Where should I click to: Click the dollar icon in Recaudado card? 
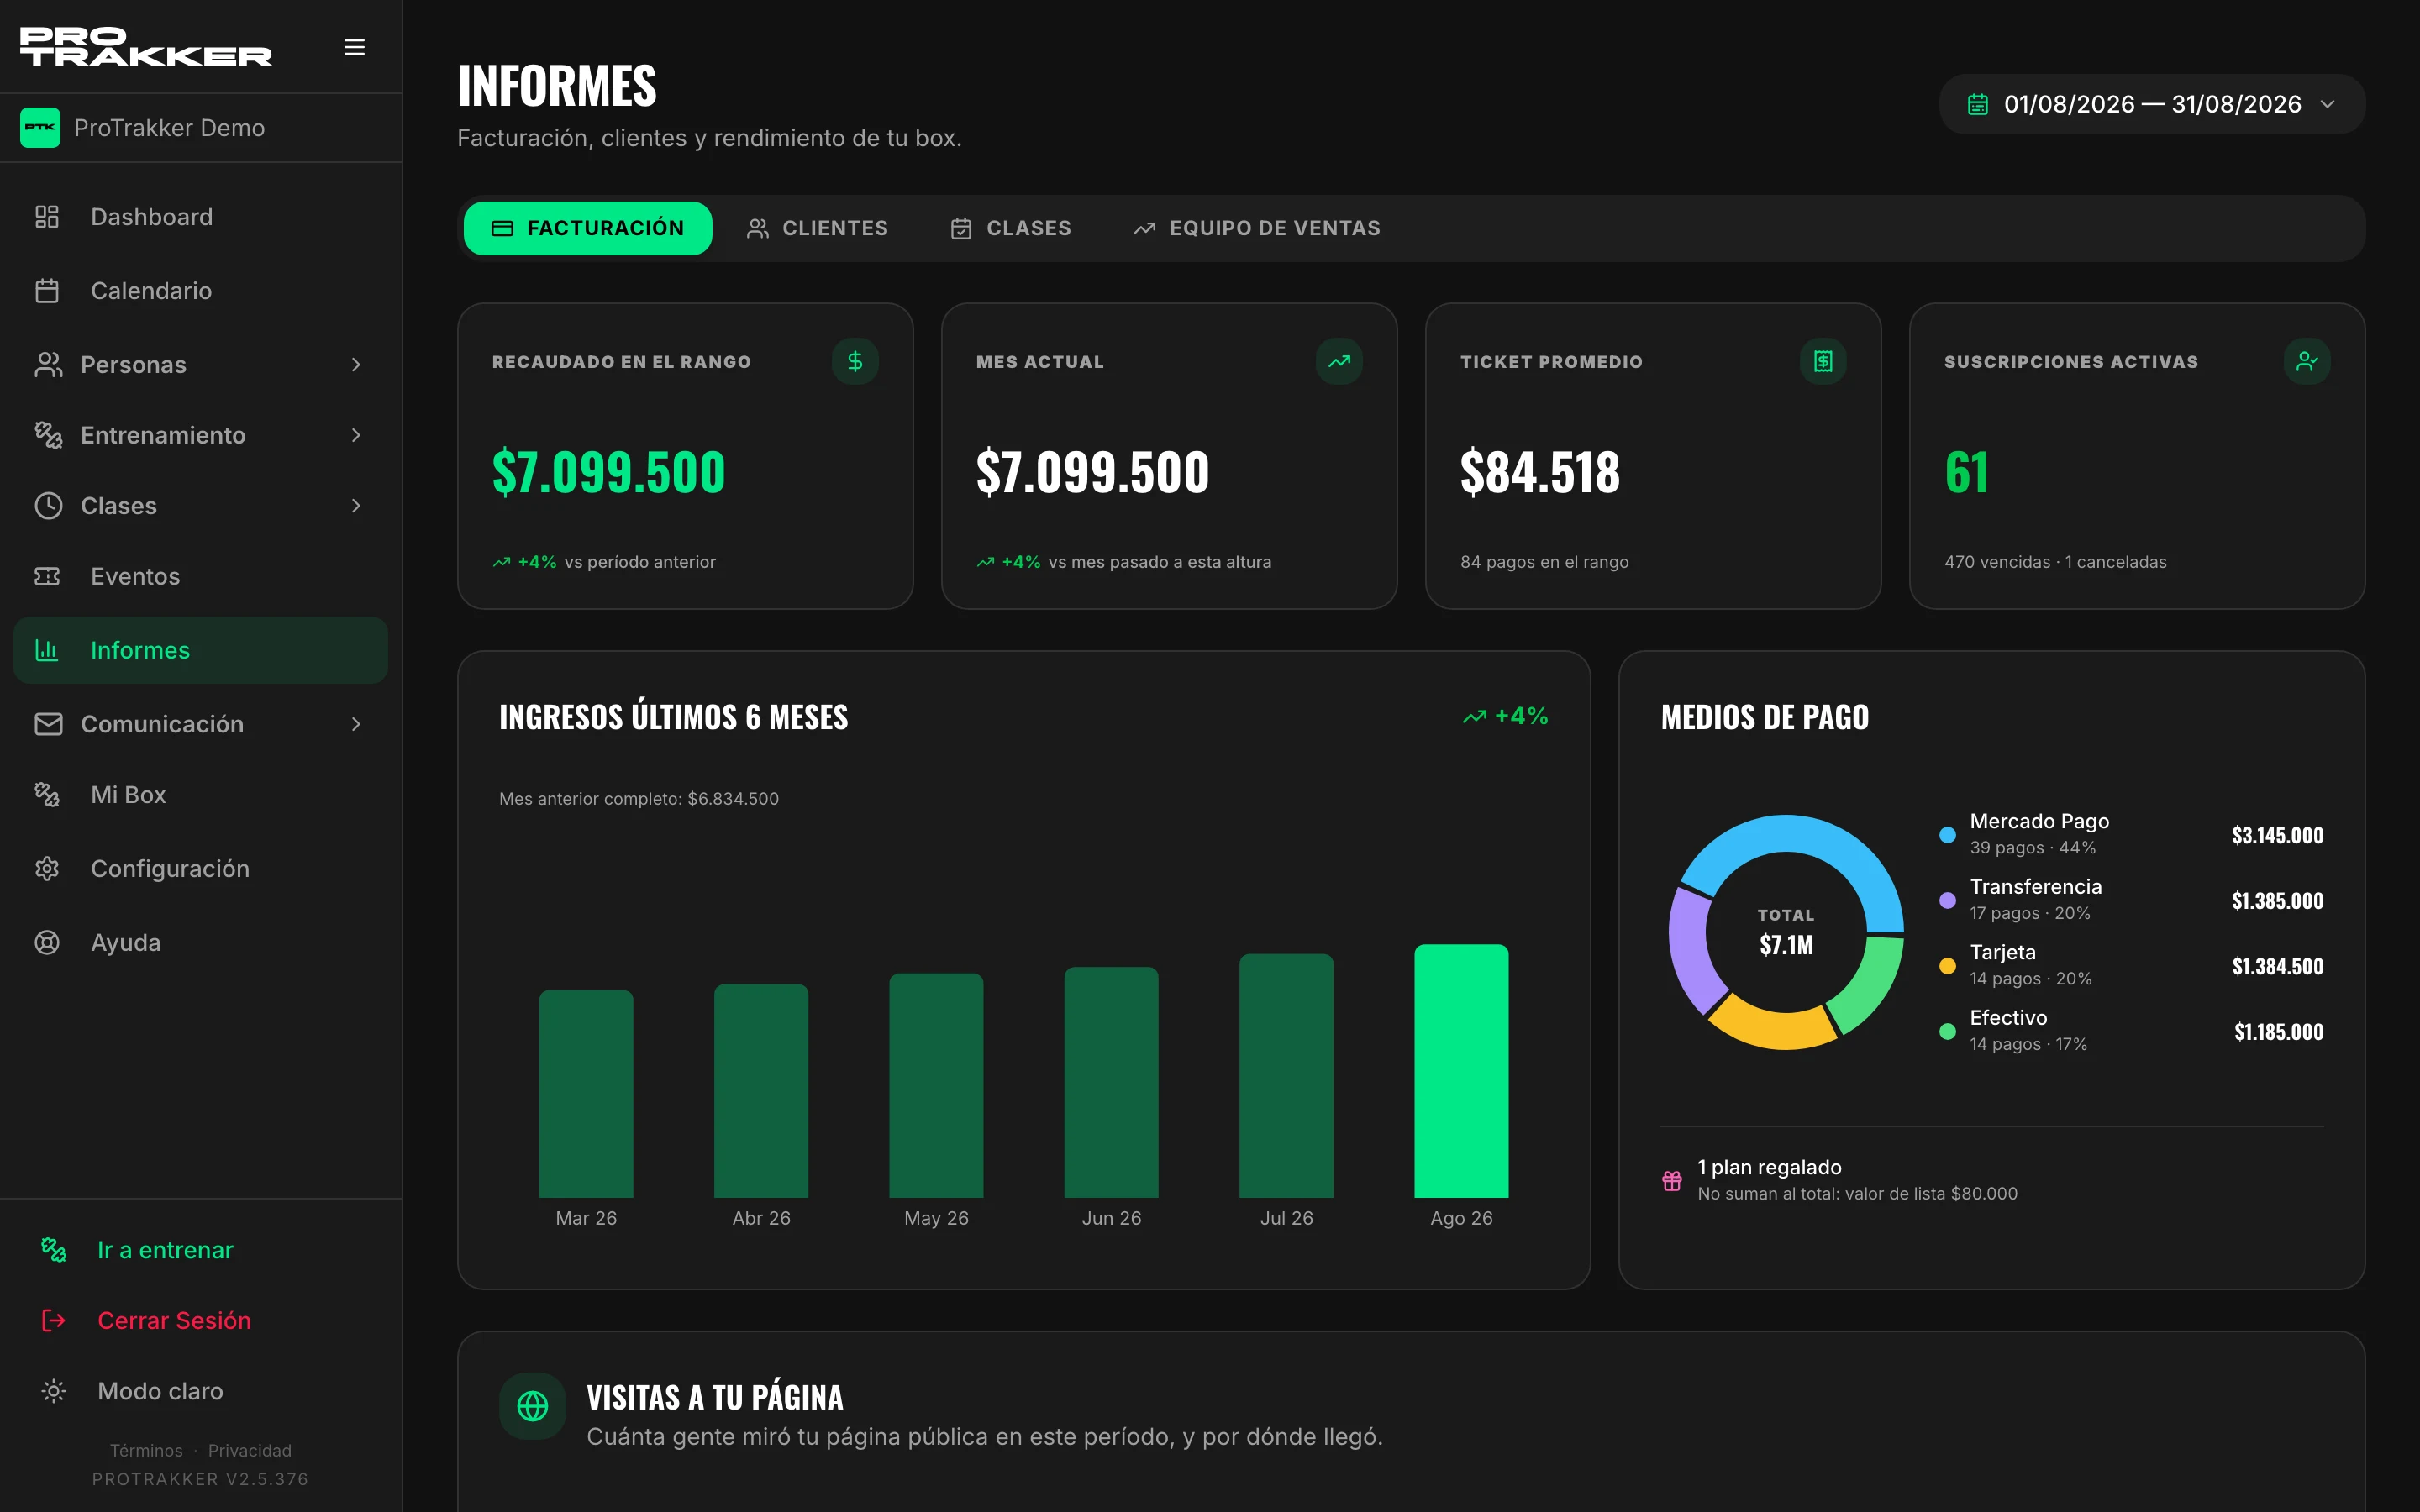click(x=855, y=361)
